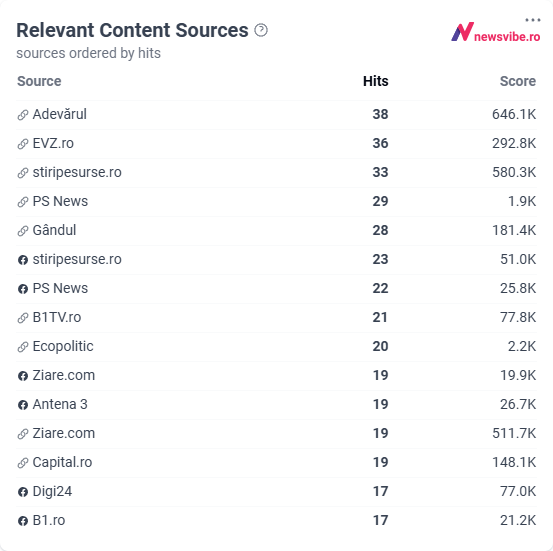Open the web stiripesurse.ro source with 33 hits
553x551 pixels.
point(77,172)
